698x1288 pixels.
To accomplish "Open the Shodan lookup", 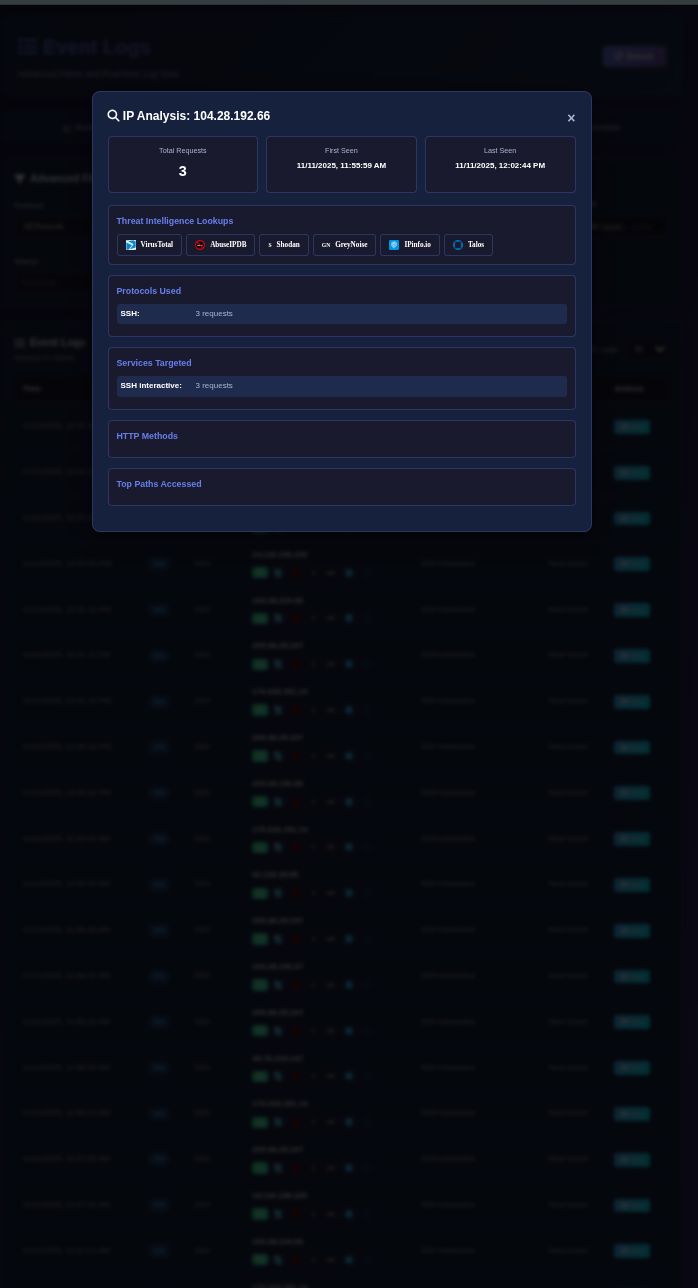I will tap(284, 245).
